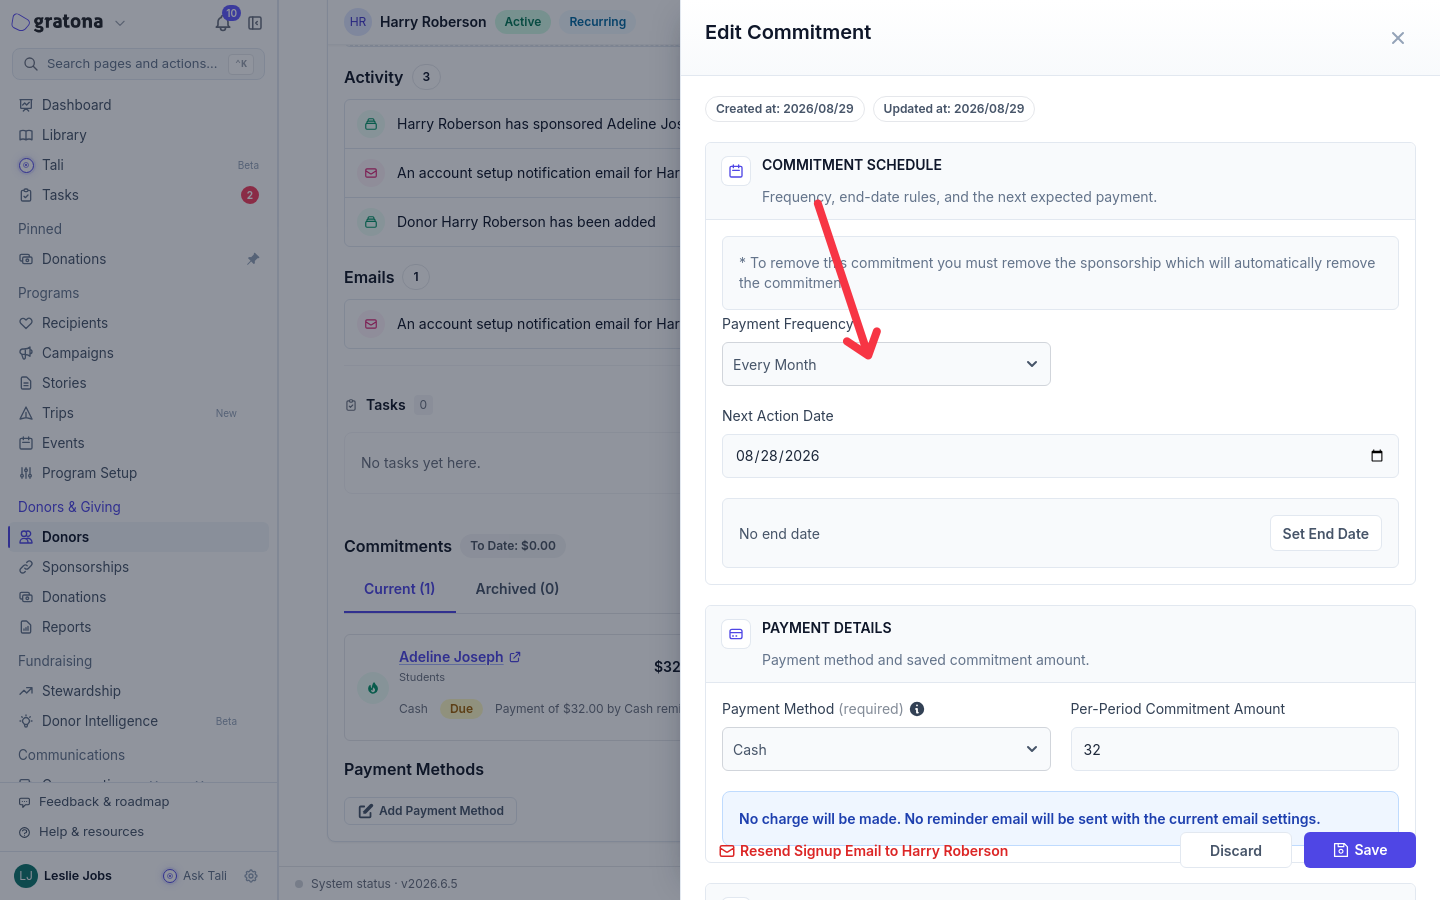Open the notifications bell icon
The height and width of the screenshot is (900, 1440).
tap(223, 23)
